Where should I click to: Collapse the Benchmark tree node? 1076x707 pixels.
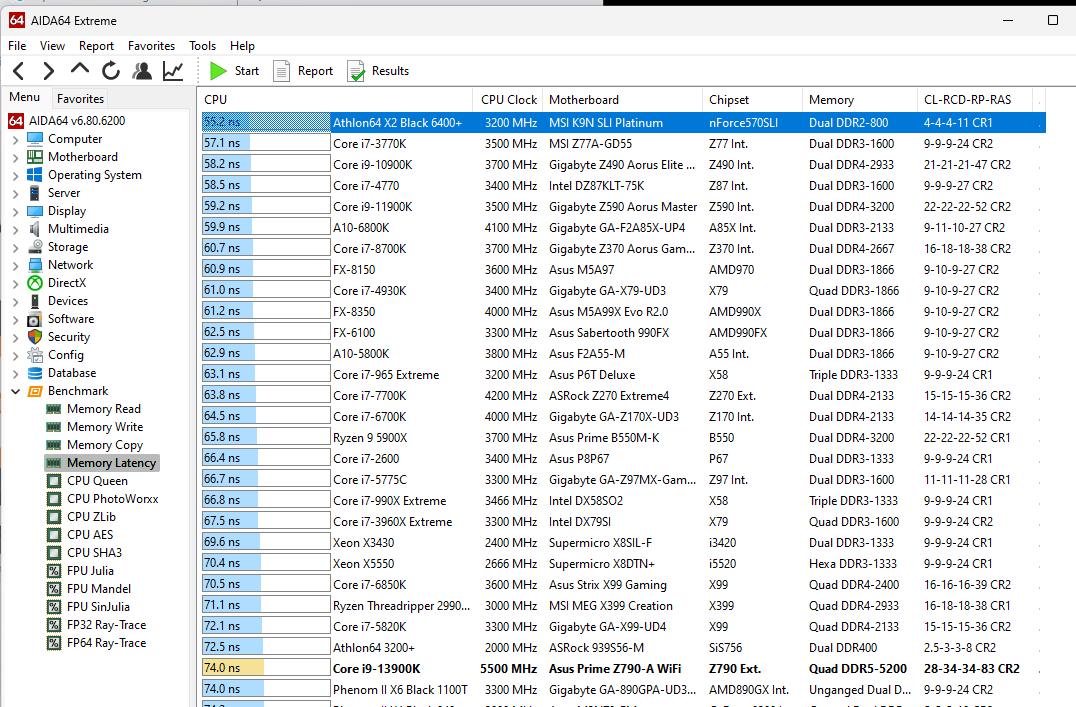(x=15, y=391)
